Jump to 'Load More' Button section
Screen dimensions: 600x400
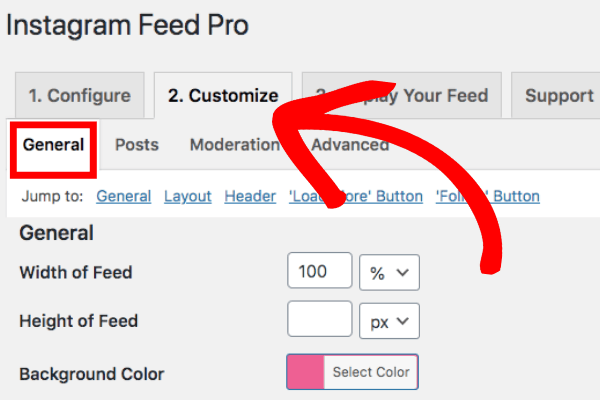click(356, 196)
